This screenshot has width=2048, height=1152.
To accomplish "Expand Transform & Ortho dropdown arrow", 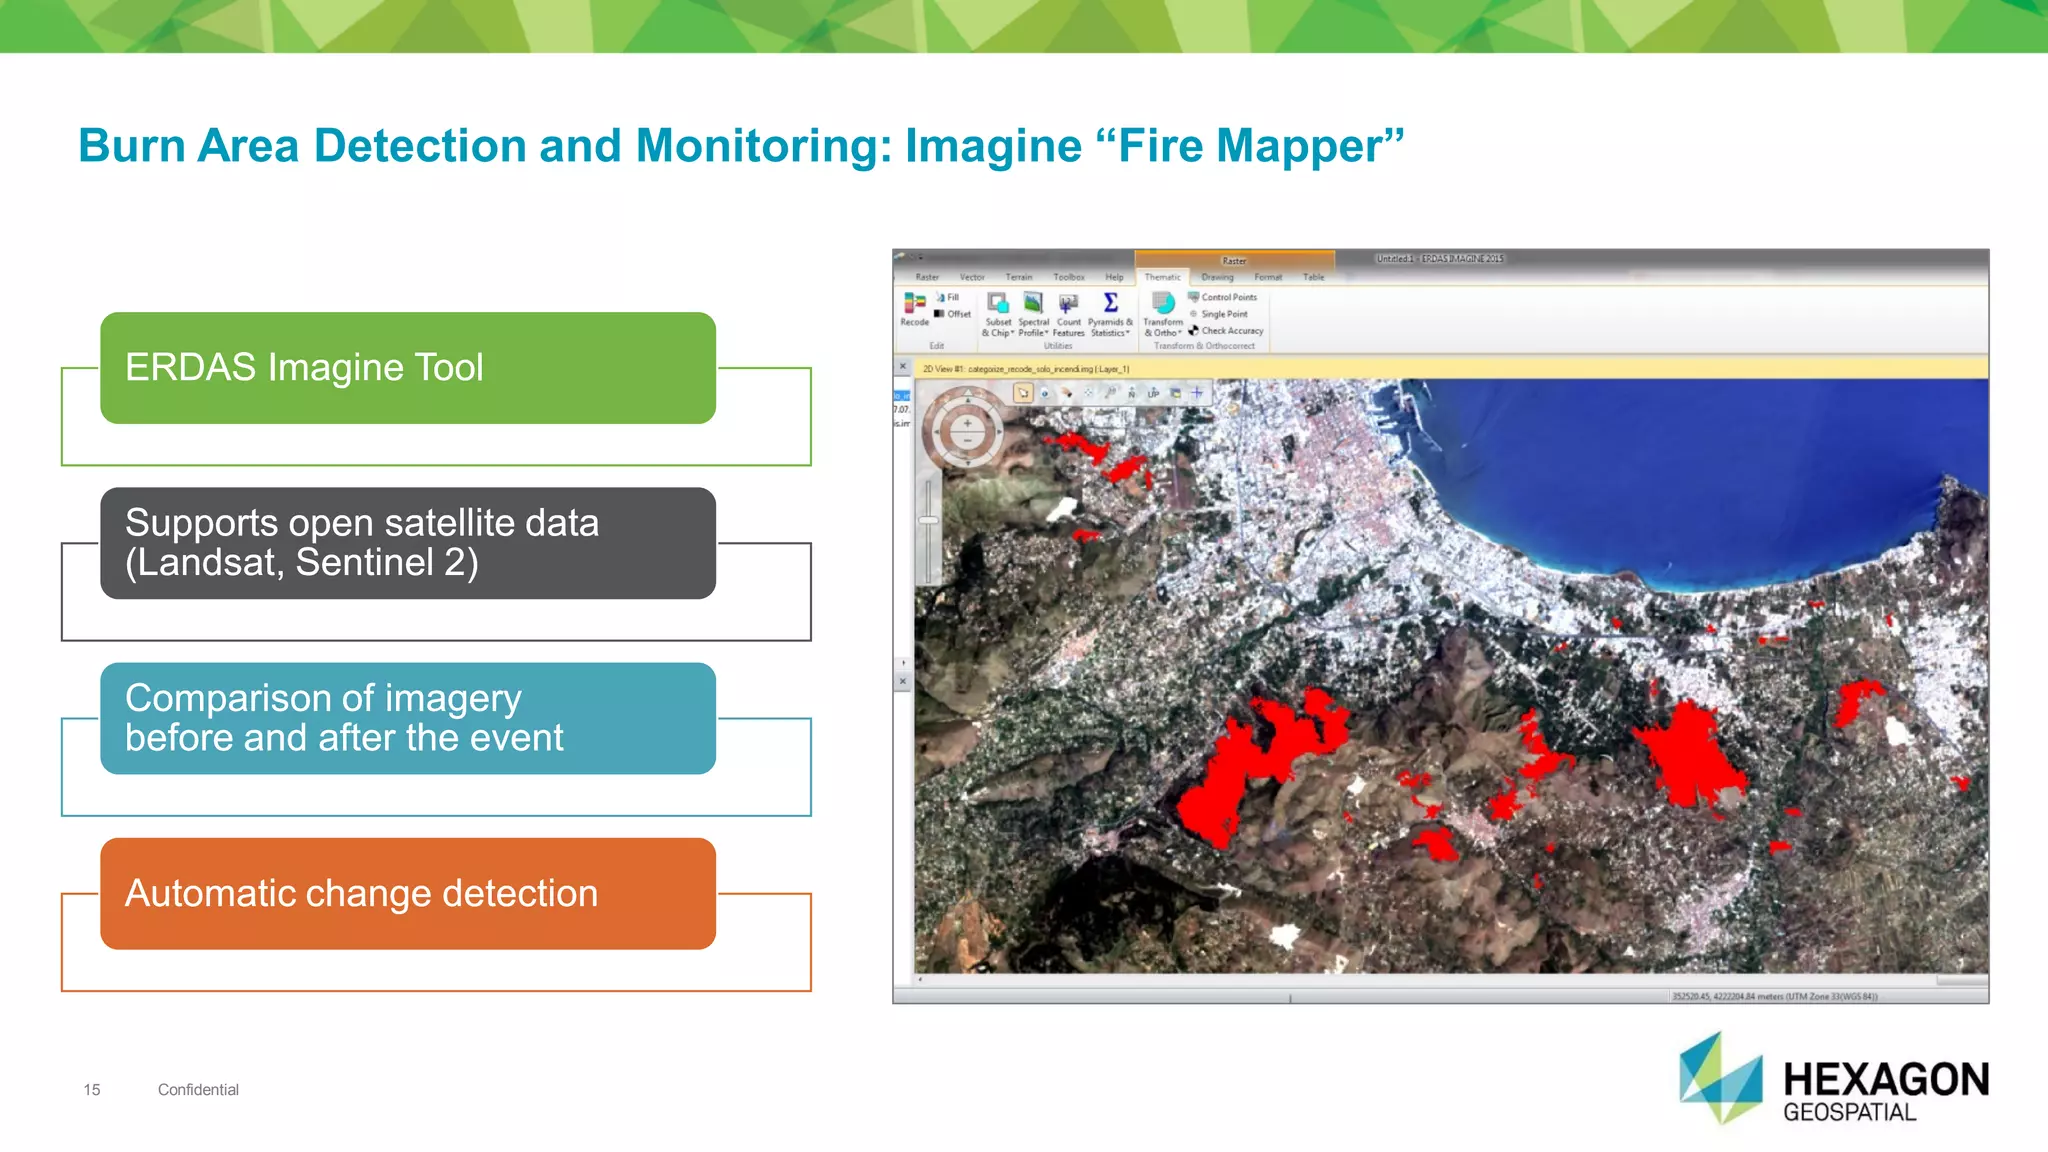I will pos(1180,333).
